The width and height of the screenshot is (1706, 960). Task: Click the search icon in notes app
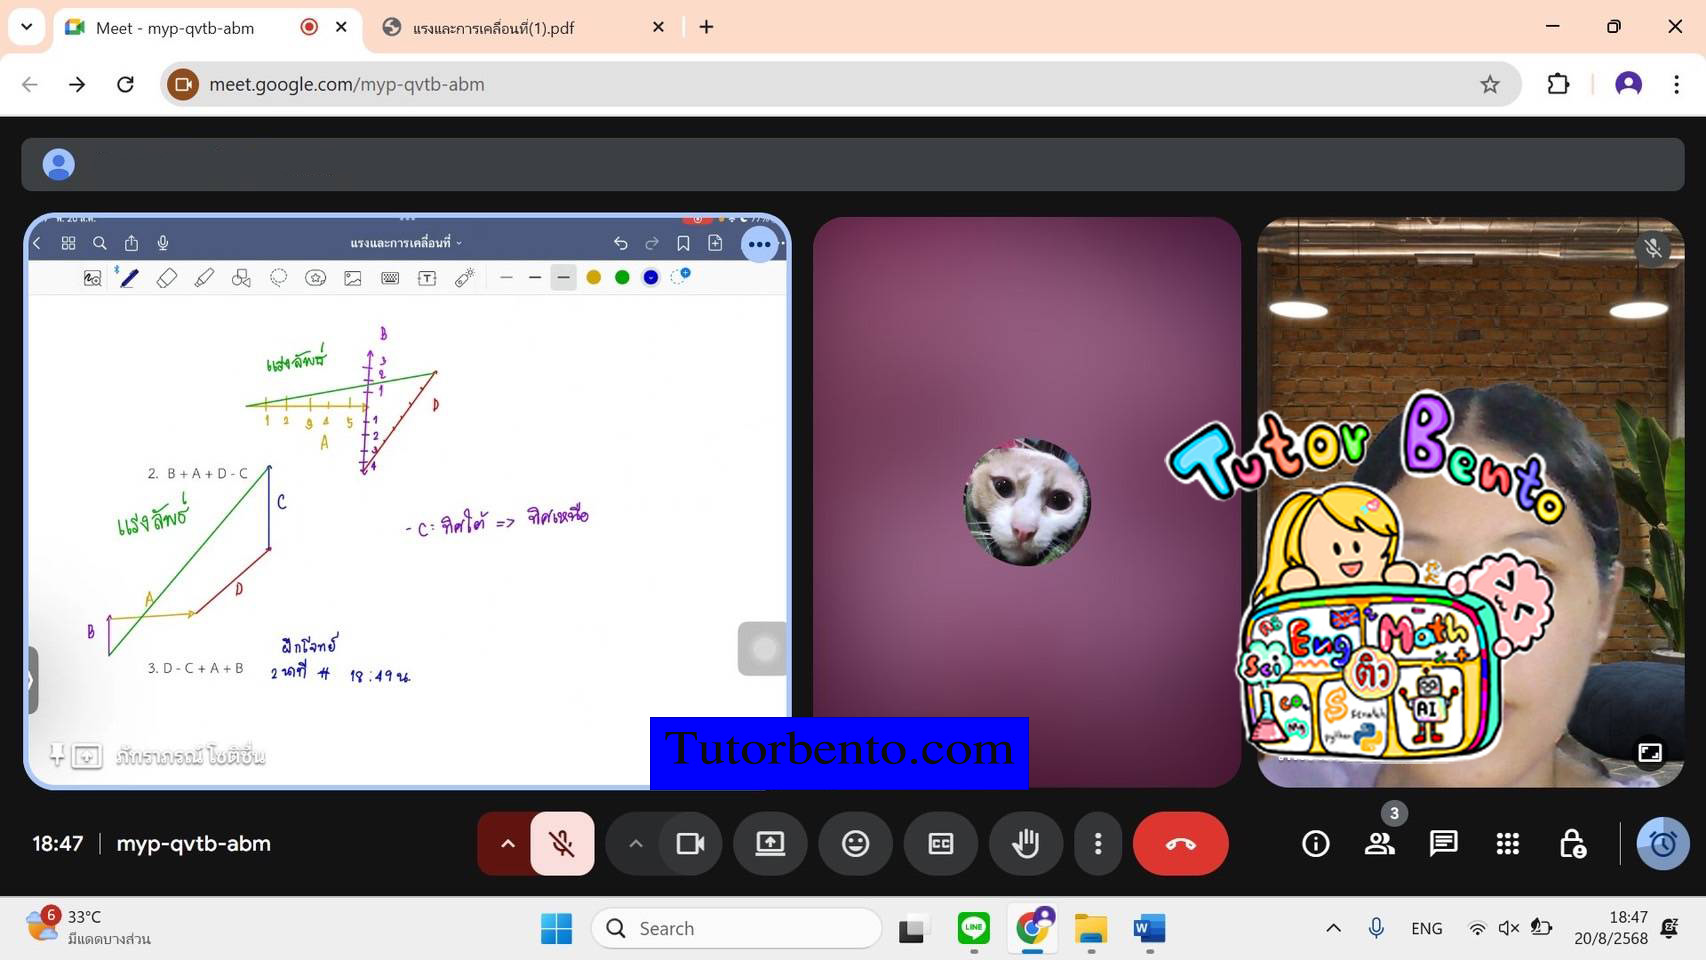[99, 243]
